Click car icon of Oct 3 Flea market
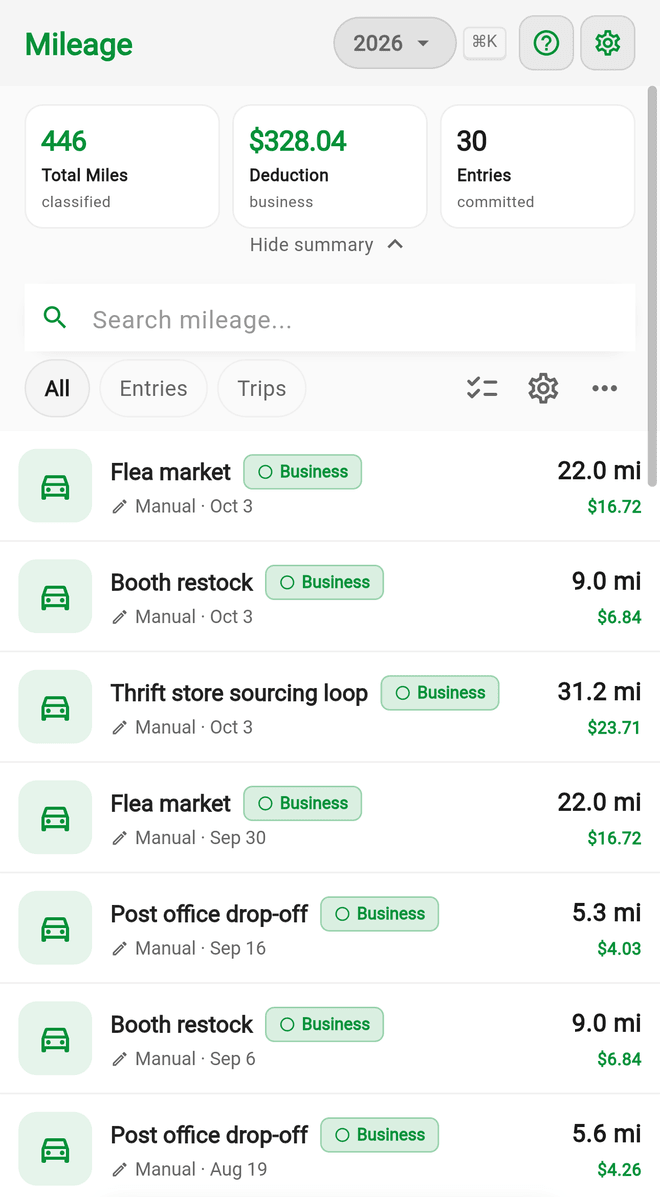660x1197 pixels. [x=55, y=486]
